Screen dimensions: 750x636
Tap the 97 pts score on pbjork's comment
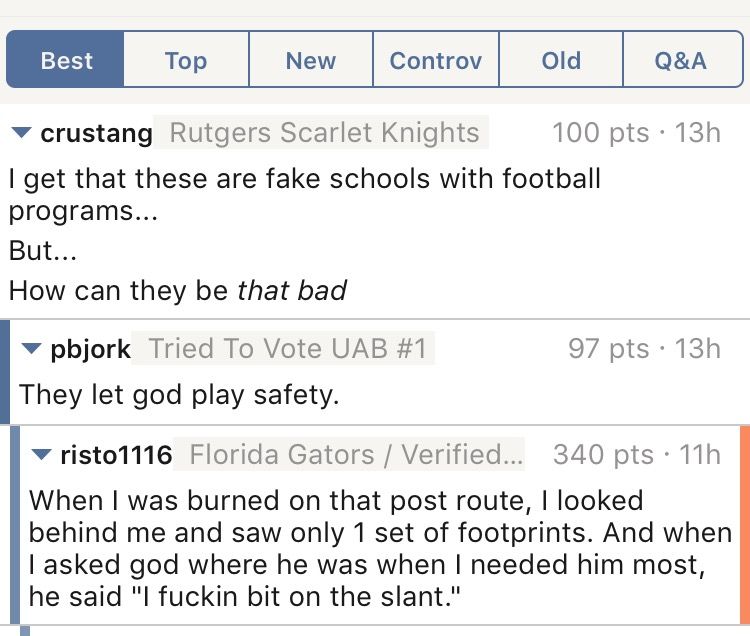click(x=608, y=349)
